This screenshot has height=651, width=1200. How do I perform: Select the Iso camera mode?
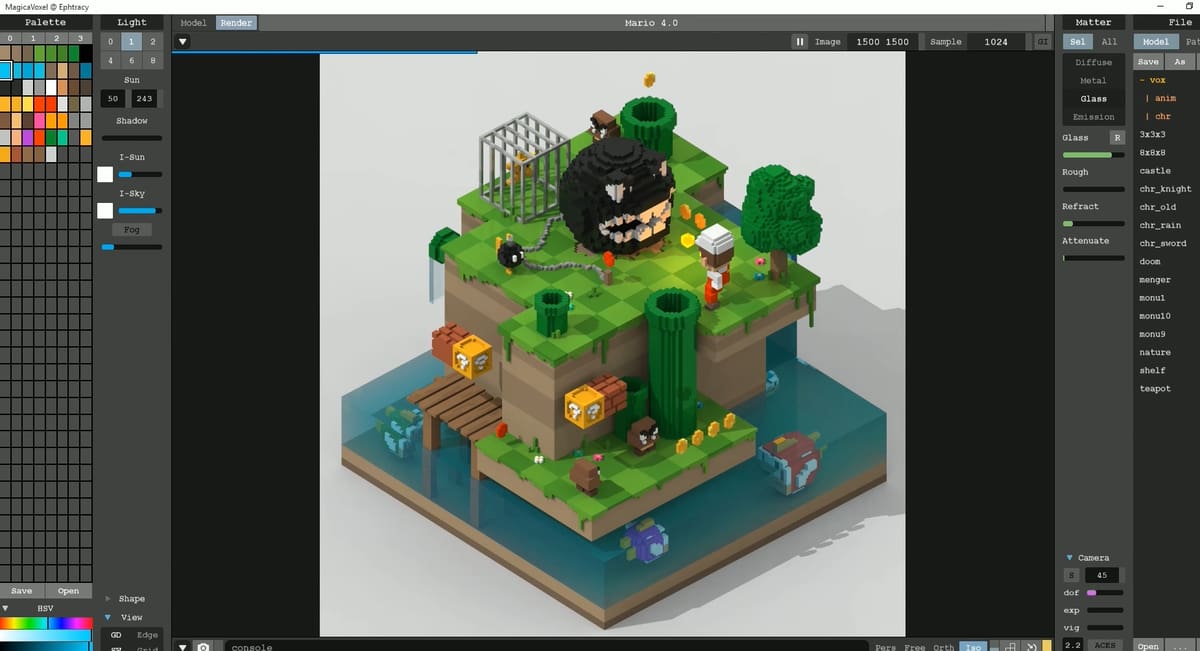[x=972, y=647]
